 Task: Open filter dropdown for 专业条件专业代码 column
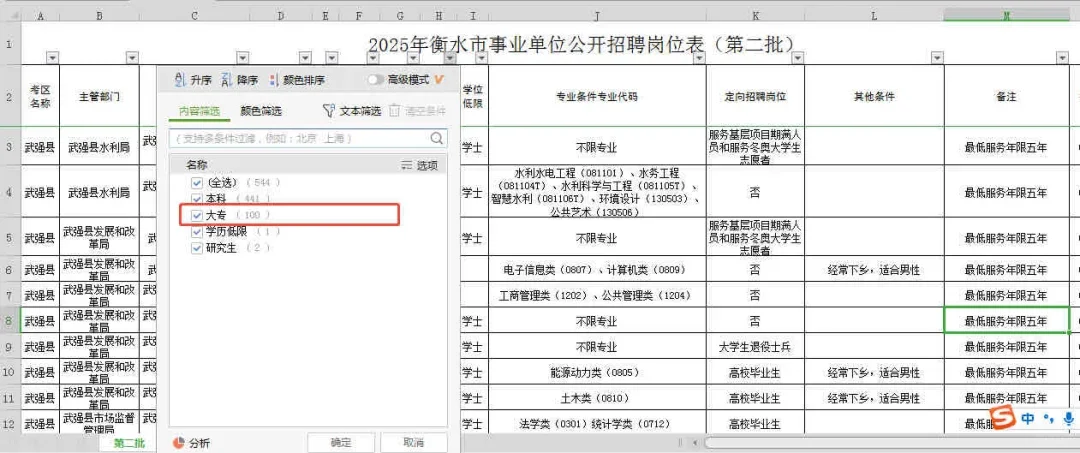(x=698, y=58)
